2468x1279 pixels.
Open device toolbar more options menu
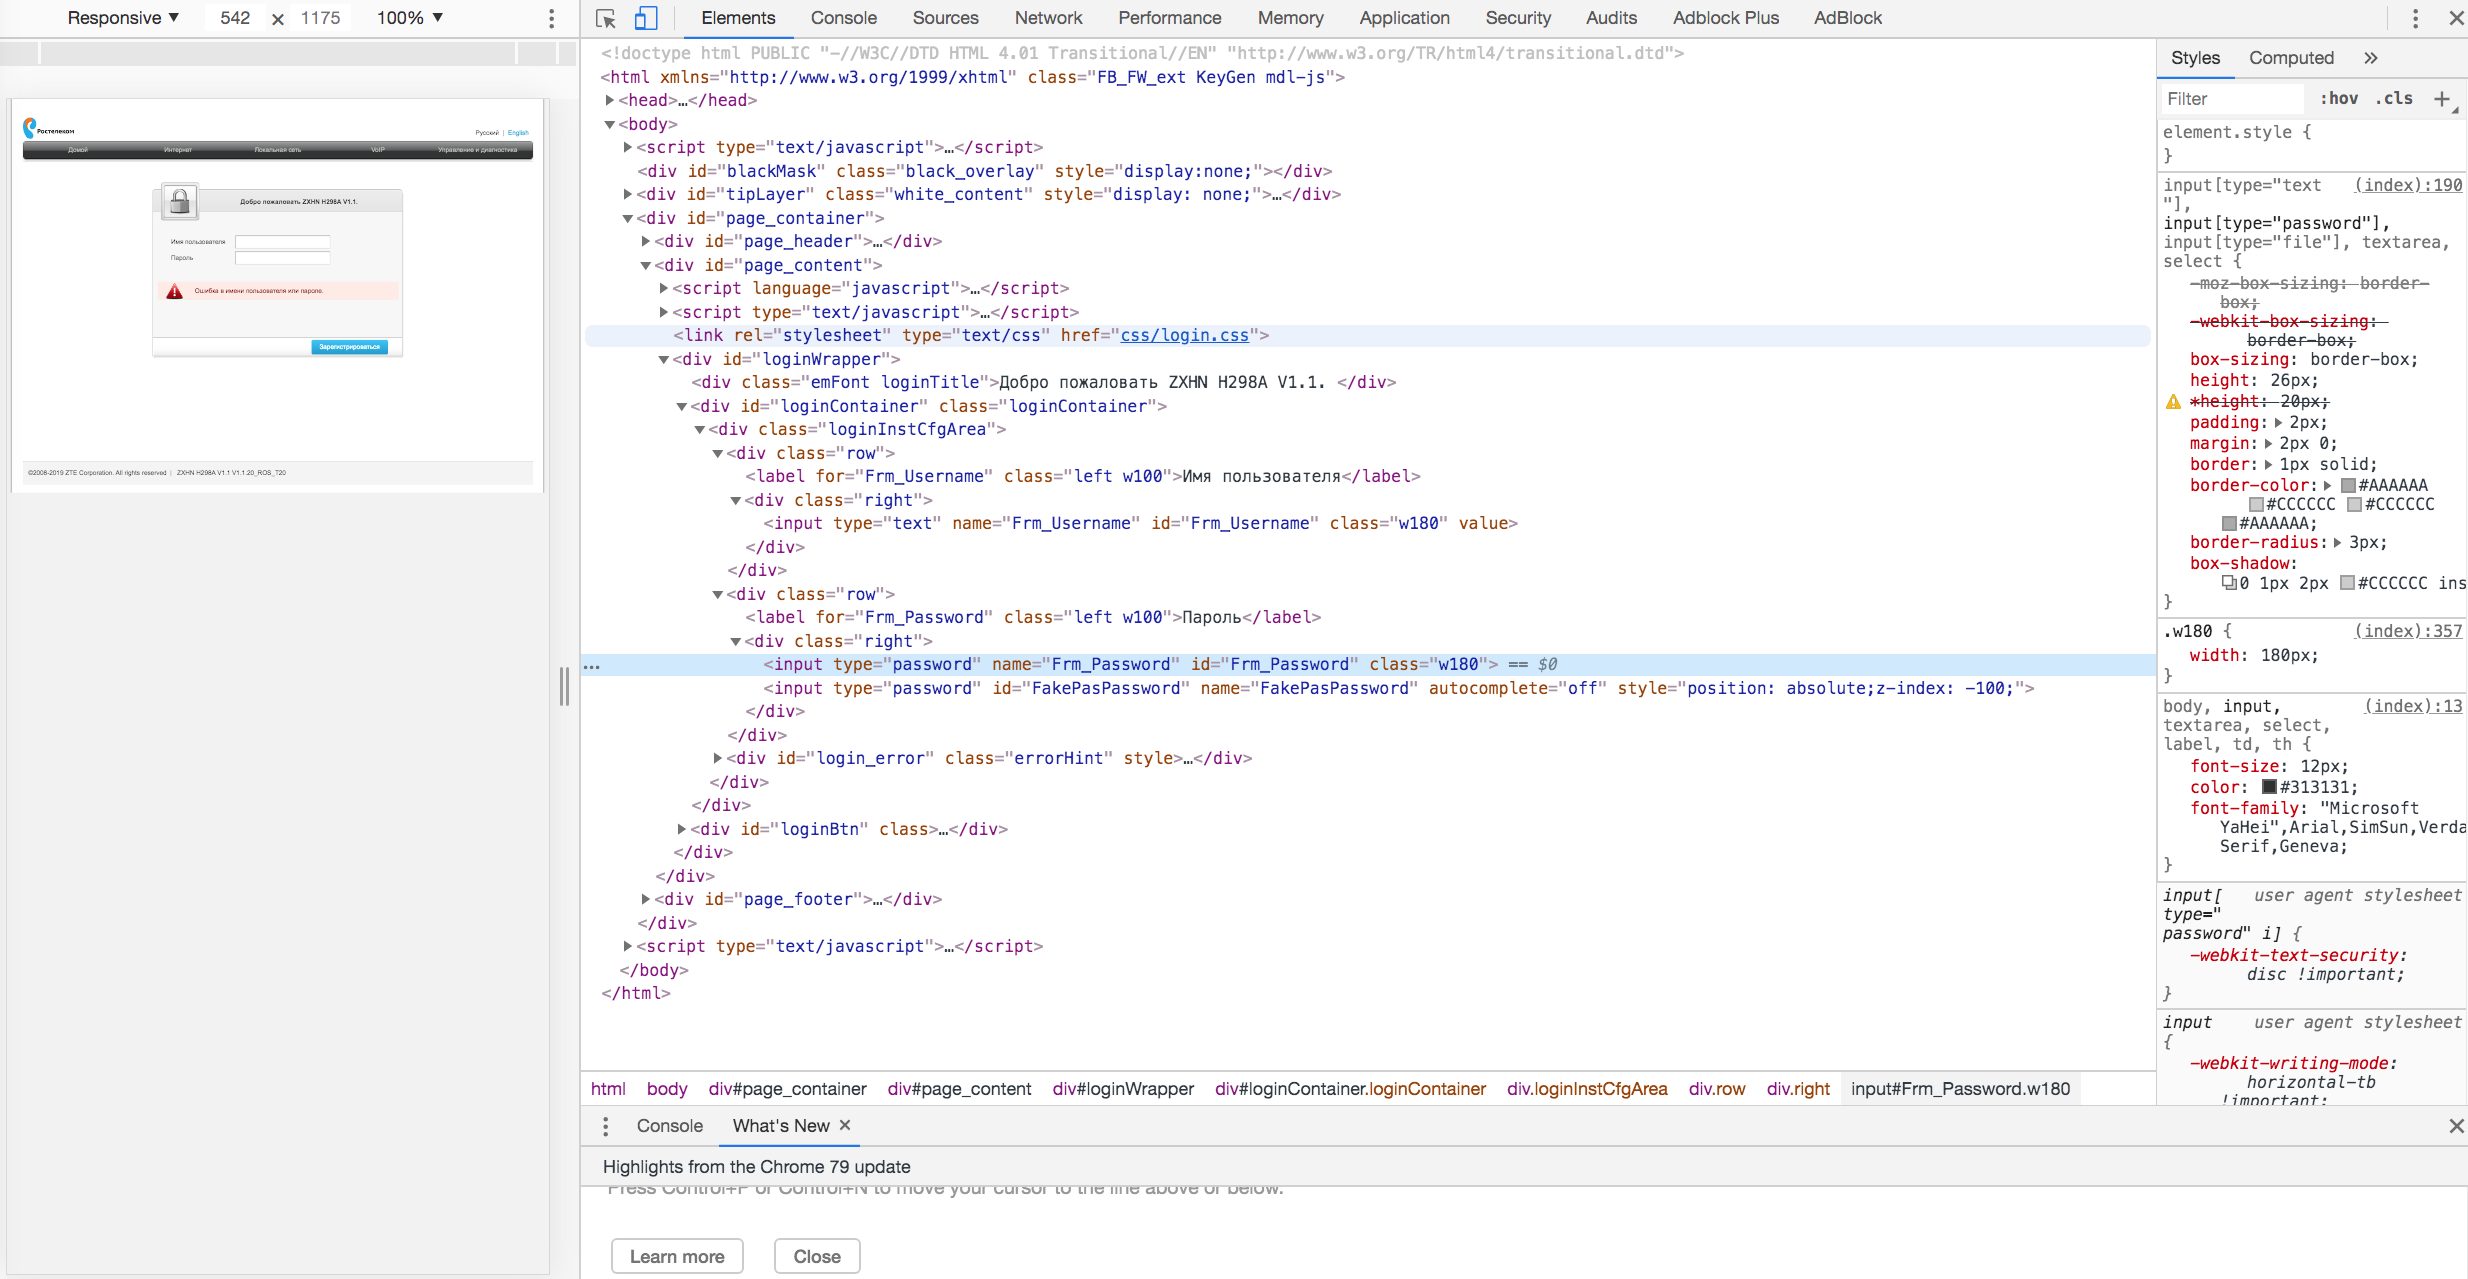coord(551,18)
